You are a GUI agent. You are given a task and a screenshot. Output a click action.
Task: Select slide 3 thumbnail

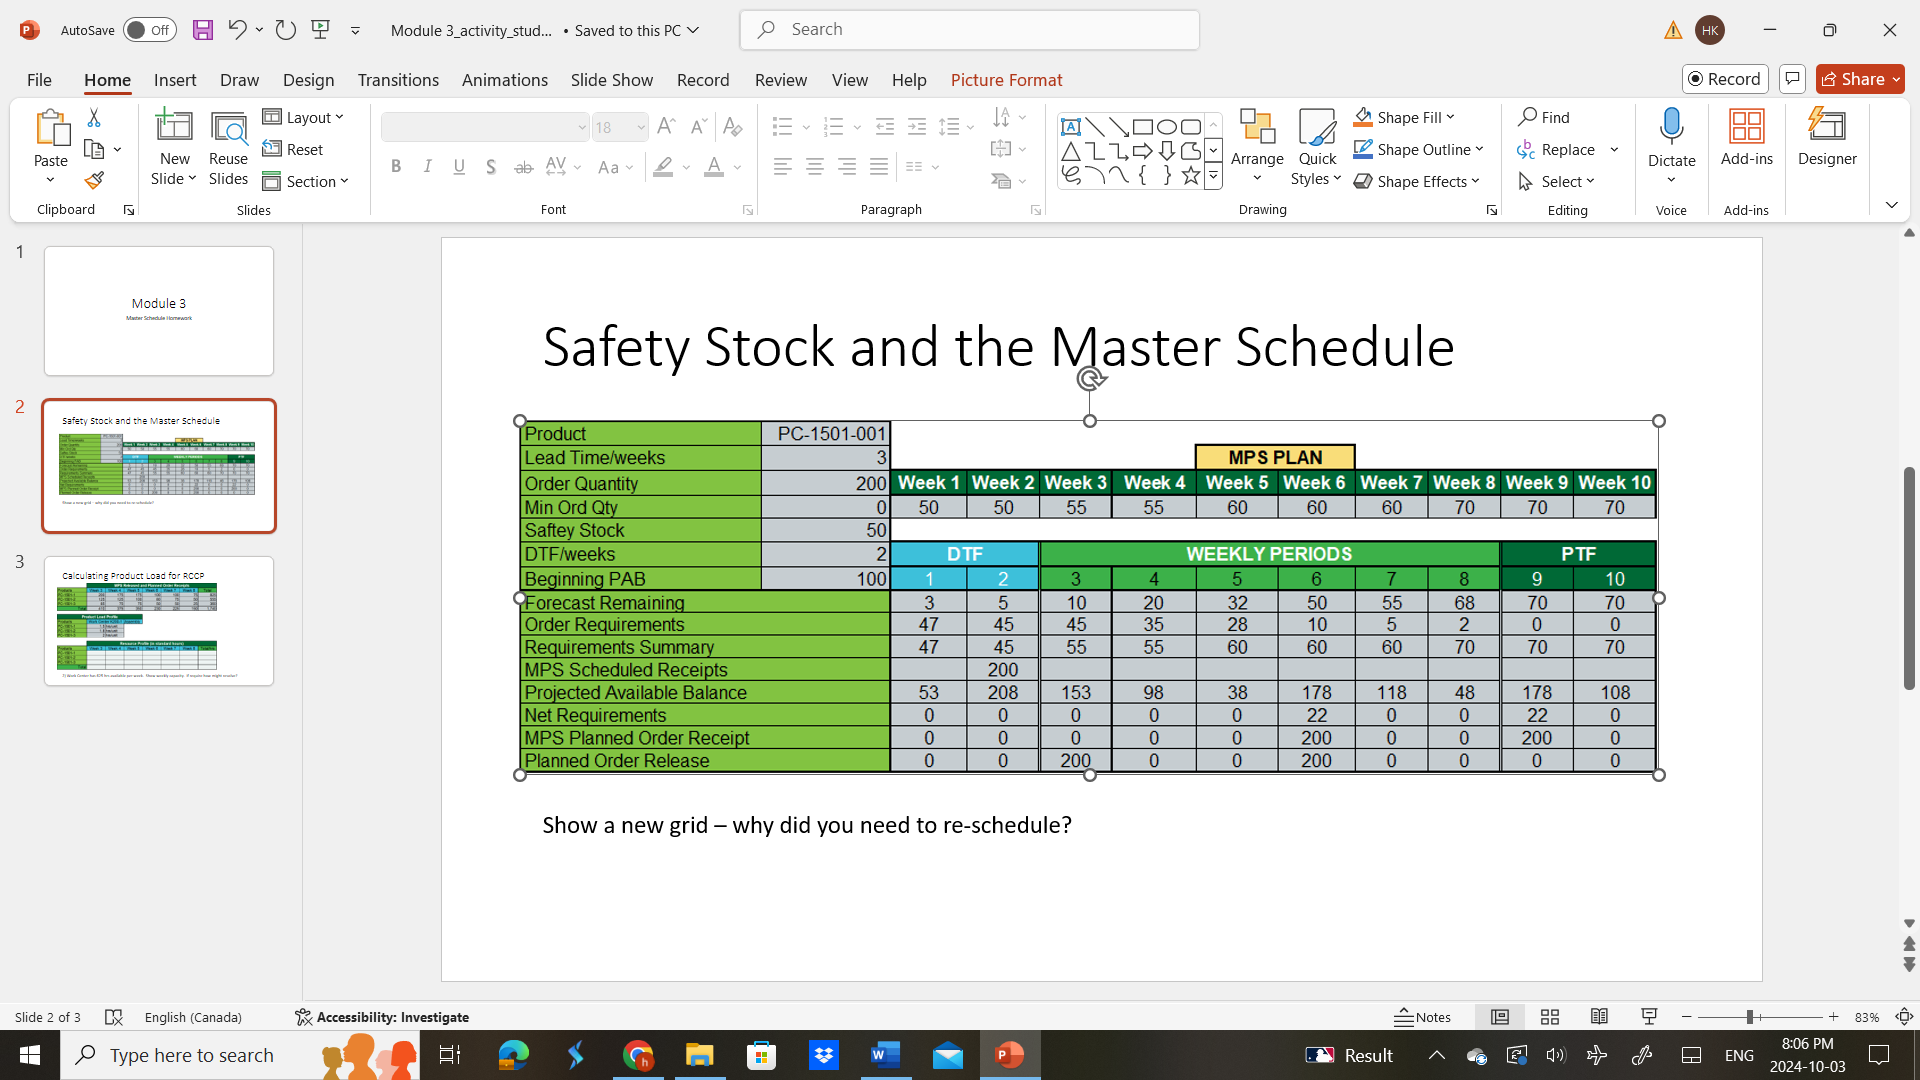pos(158,620)
